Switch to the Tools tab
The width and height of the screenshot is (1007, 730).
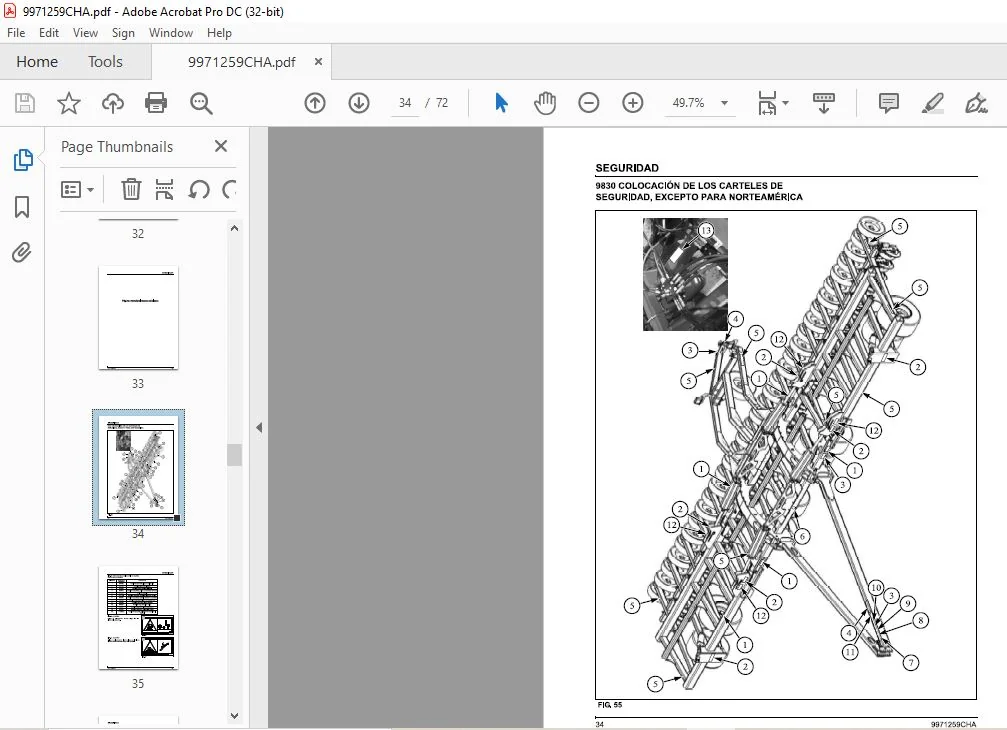pyautogui.click(x=105, y=62)
